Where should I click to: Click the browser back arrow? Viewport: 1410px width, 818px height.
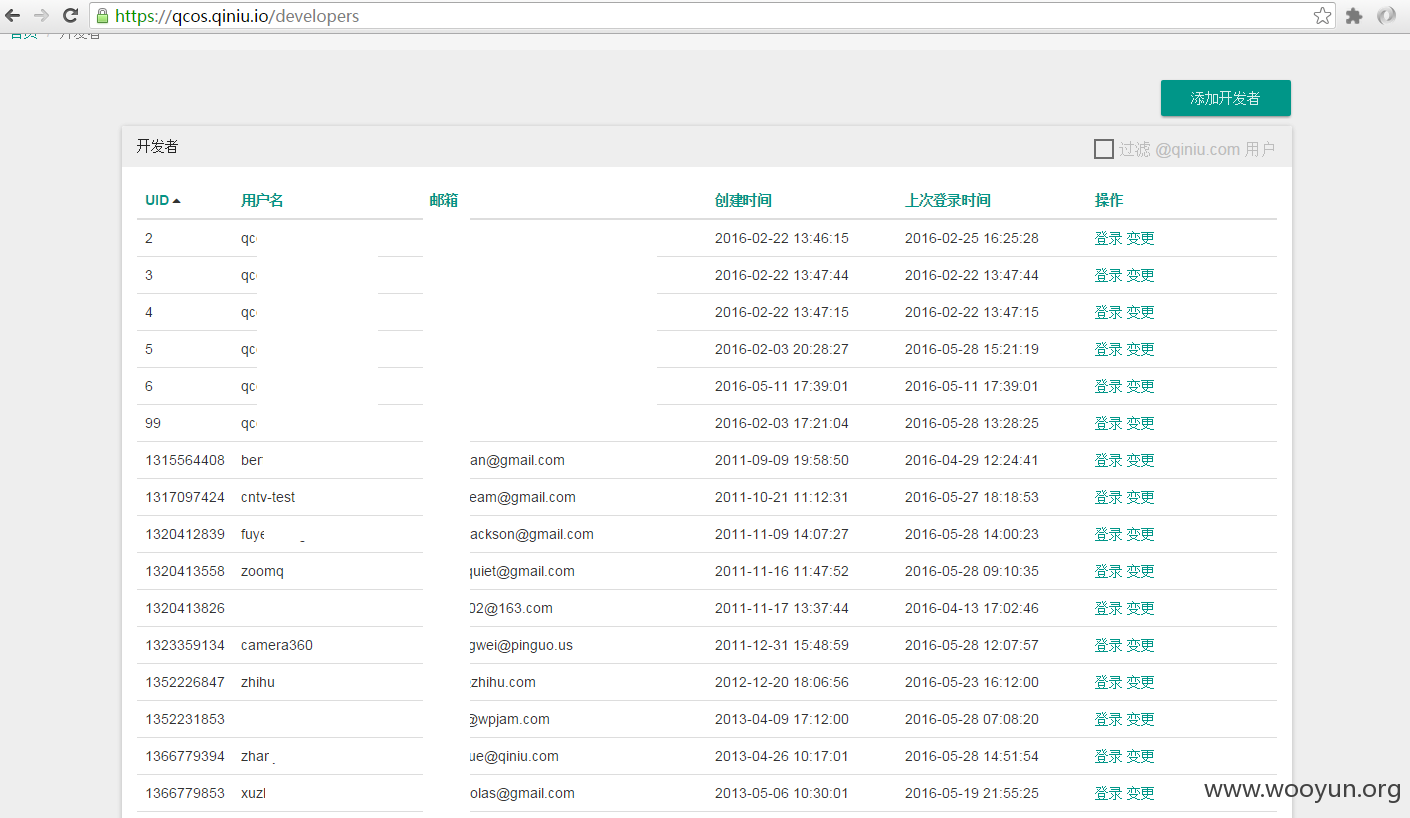coord(13,15)
